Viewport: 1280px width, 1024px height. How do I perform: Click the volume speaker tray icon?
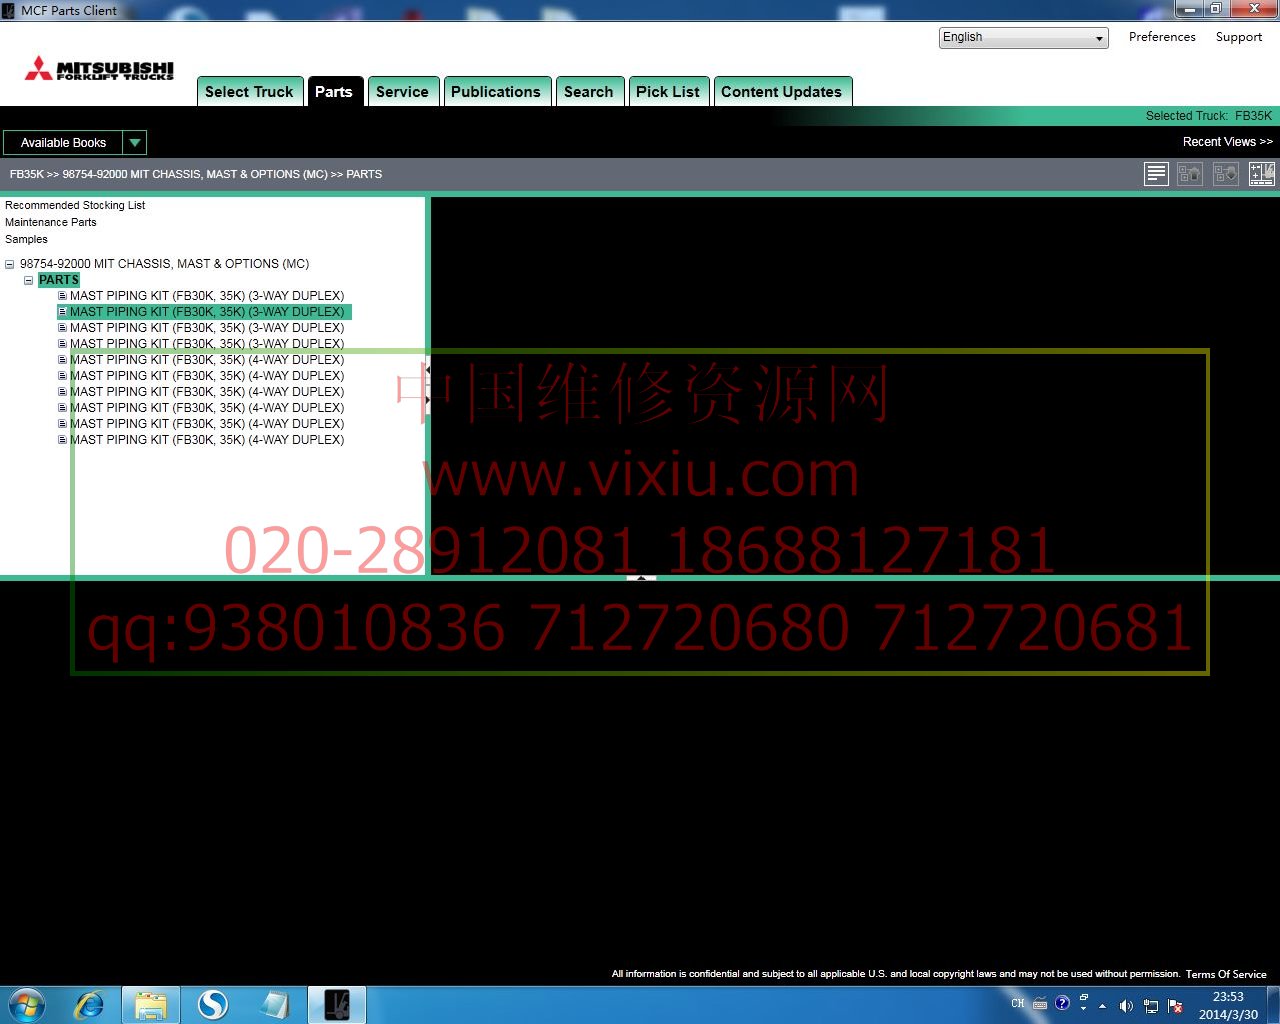(1126, 1005)
